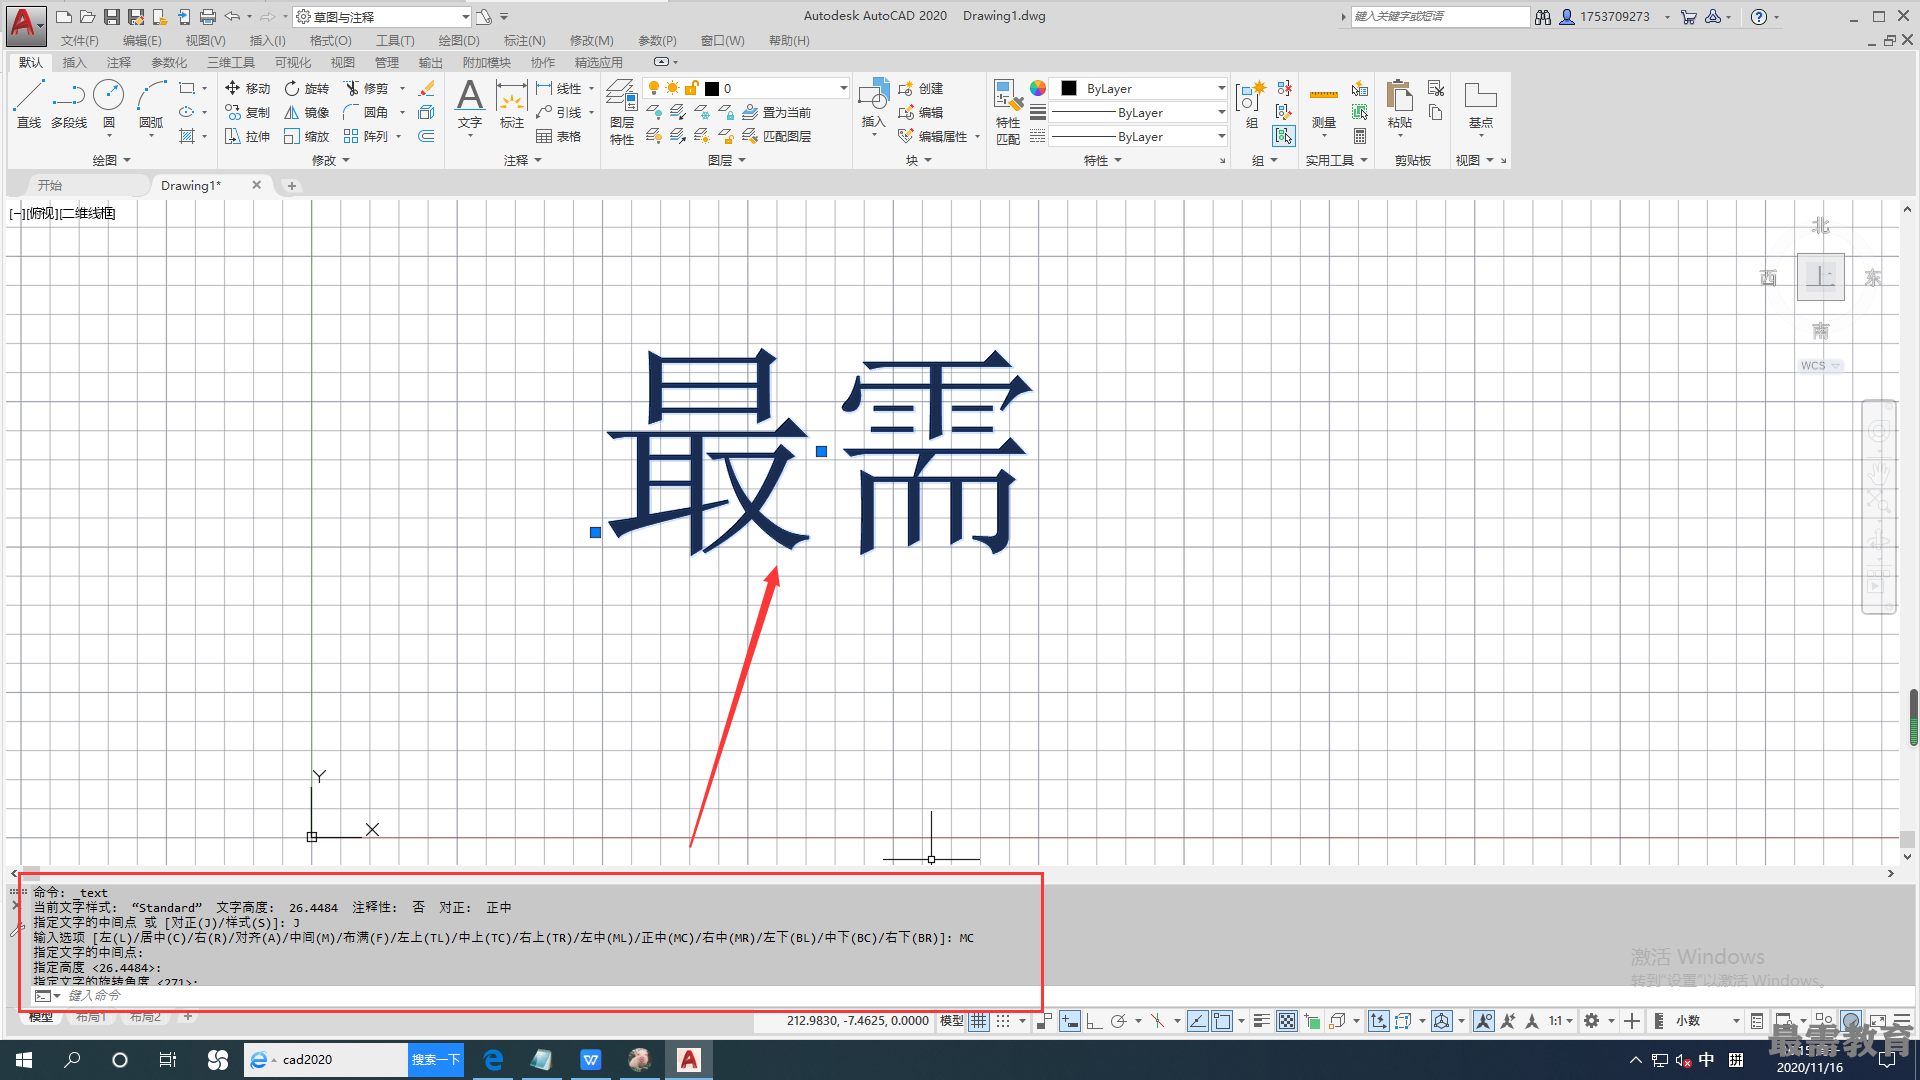
Task: Open the 帮助(H) menu
Action: pos(789,41)
